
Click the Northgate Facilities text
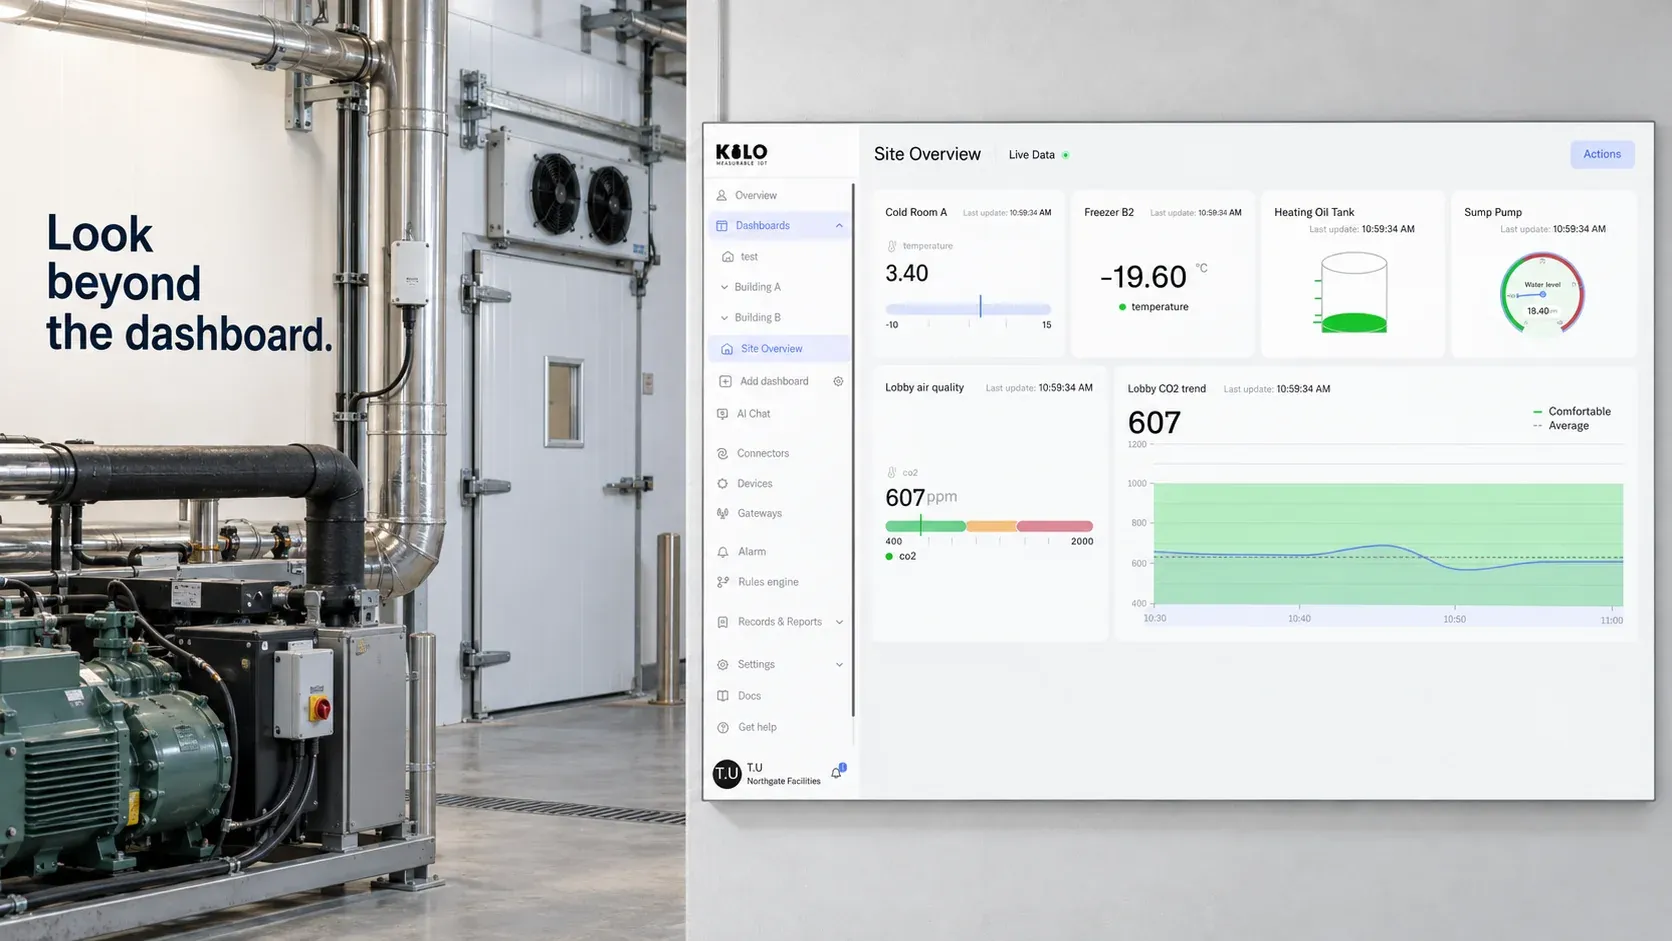tap(783, 782)
